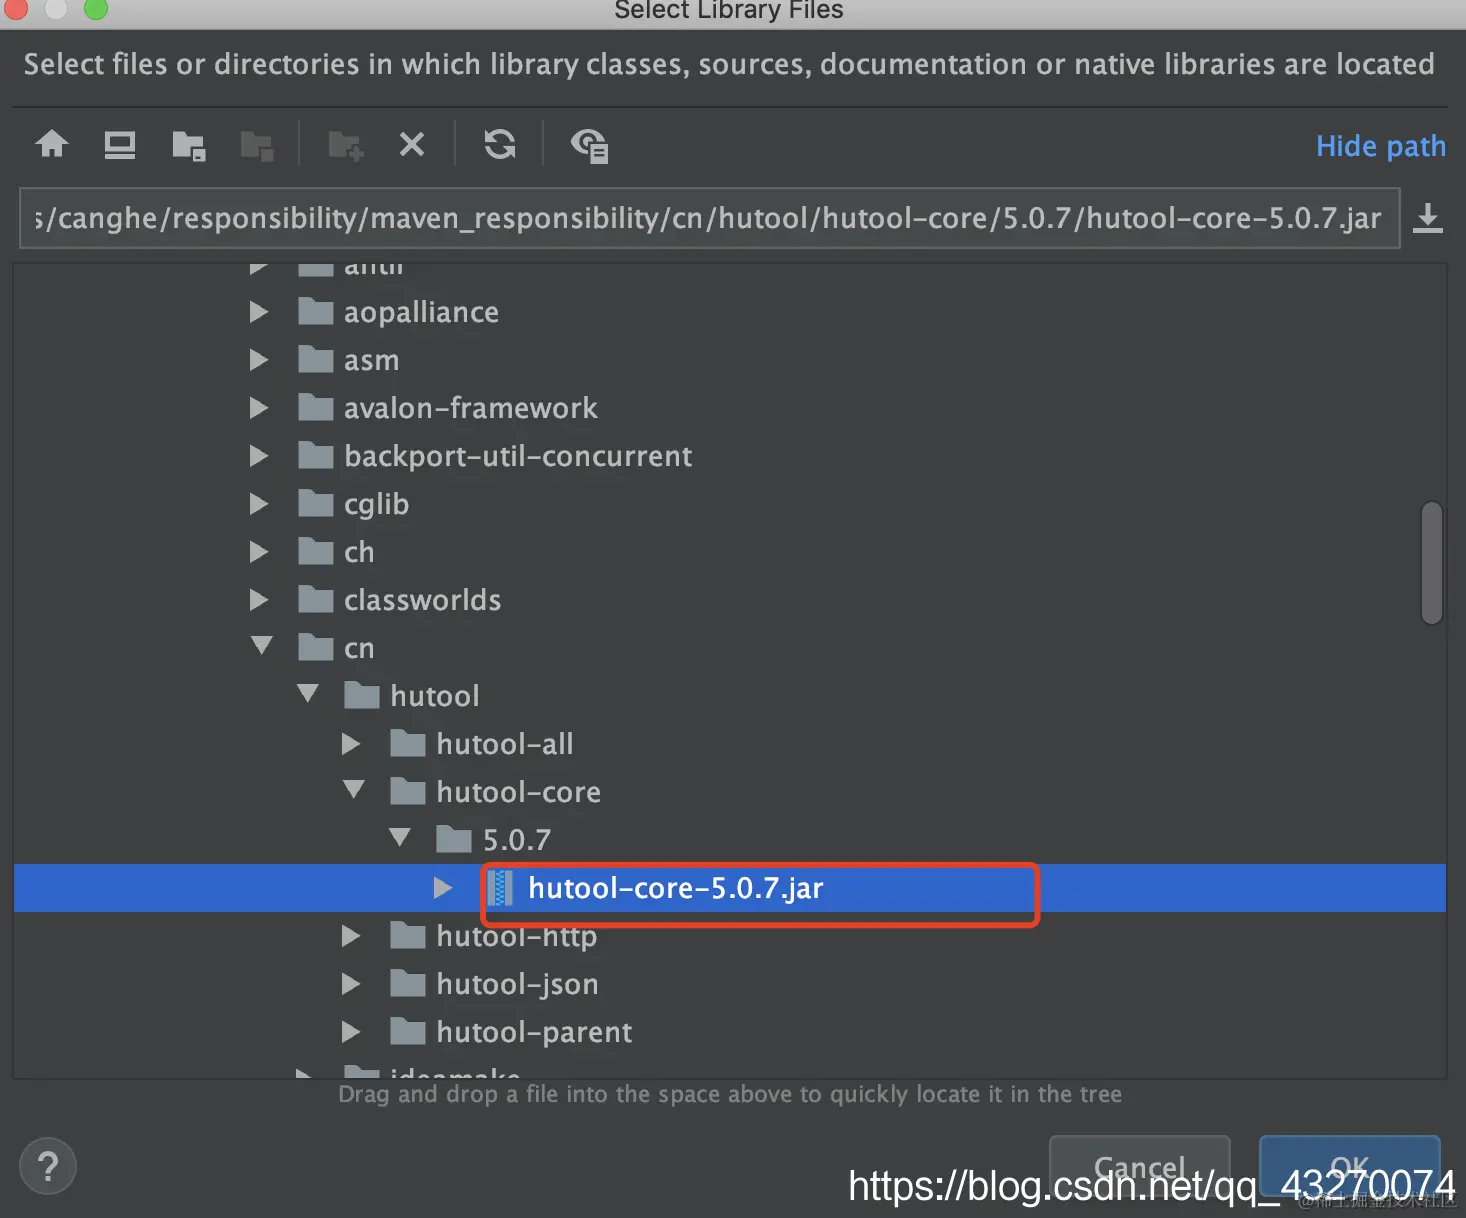Select the aopalliance tree row
This screenshot has height=1218, width=1466.
[x=730, y=312]
